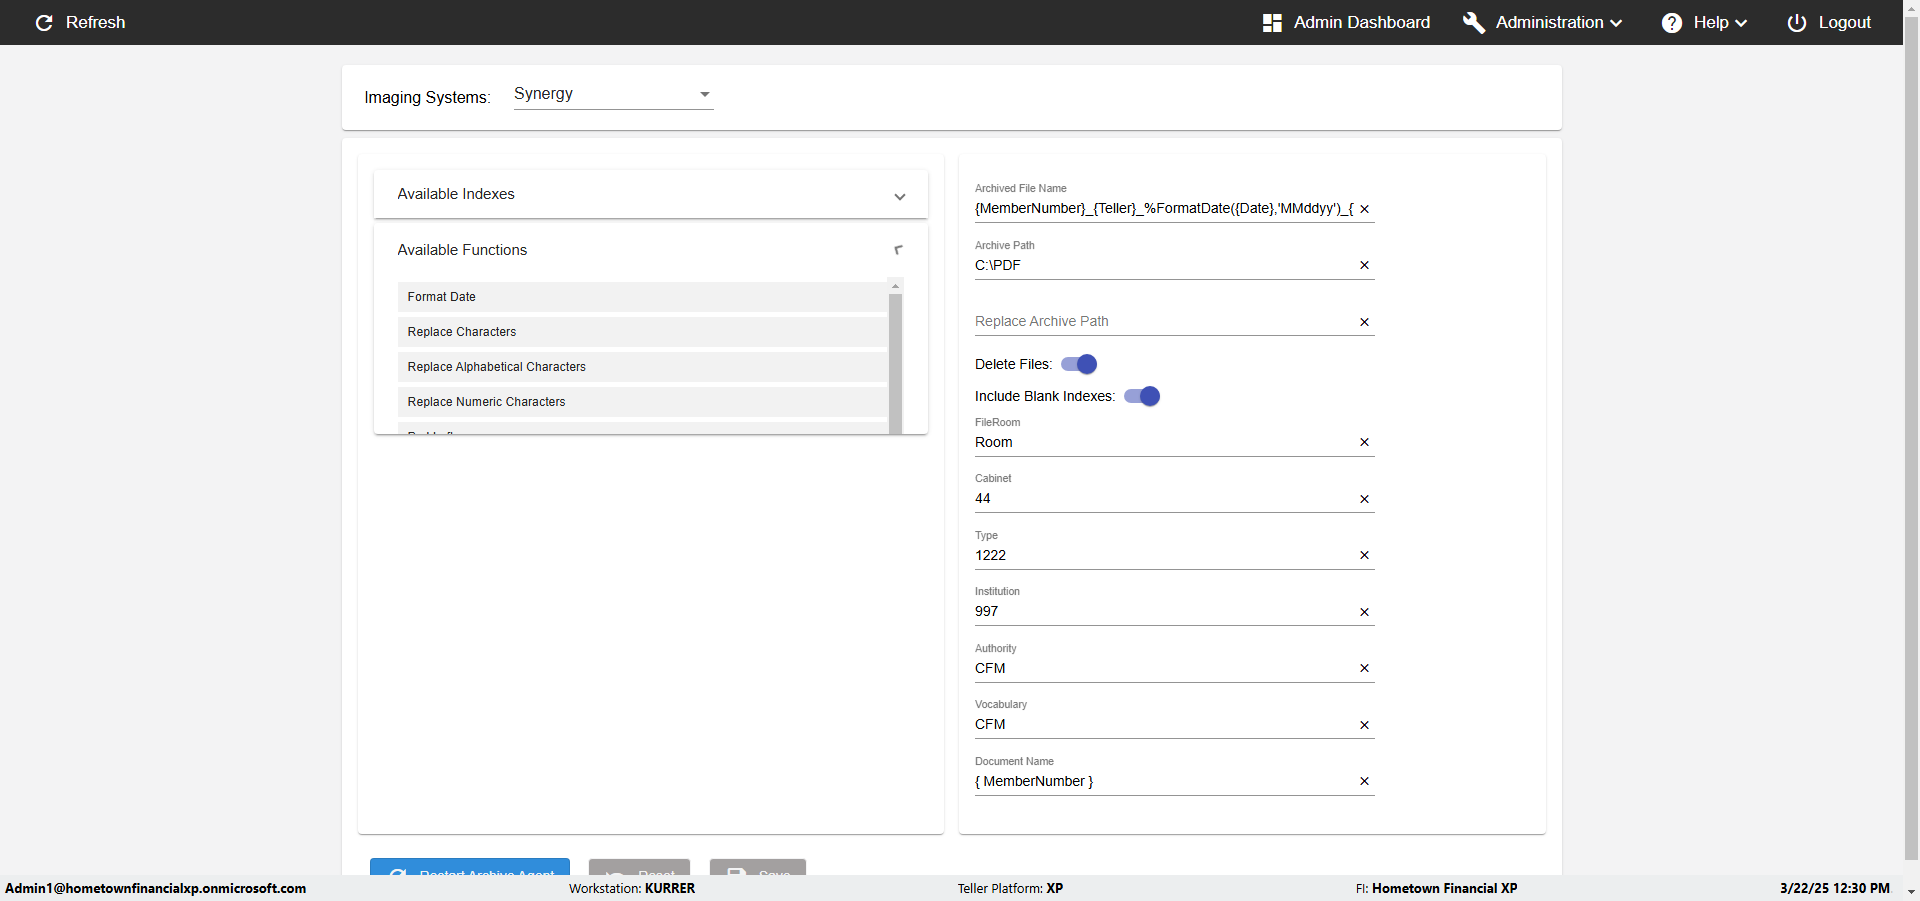Expand the Available Indexes panel
This screenshot has height=901, width=1920.
[899, 196]
